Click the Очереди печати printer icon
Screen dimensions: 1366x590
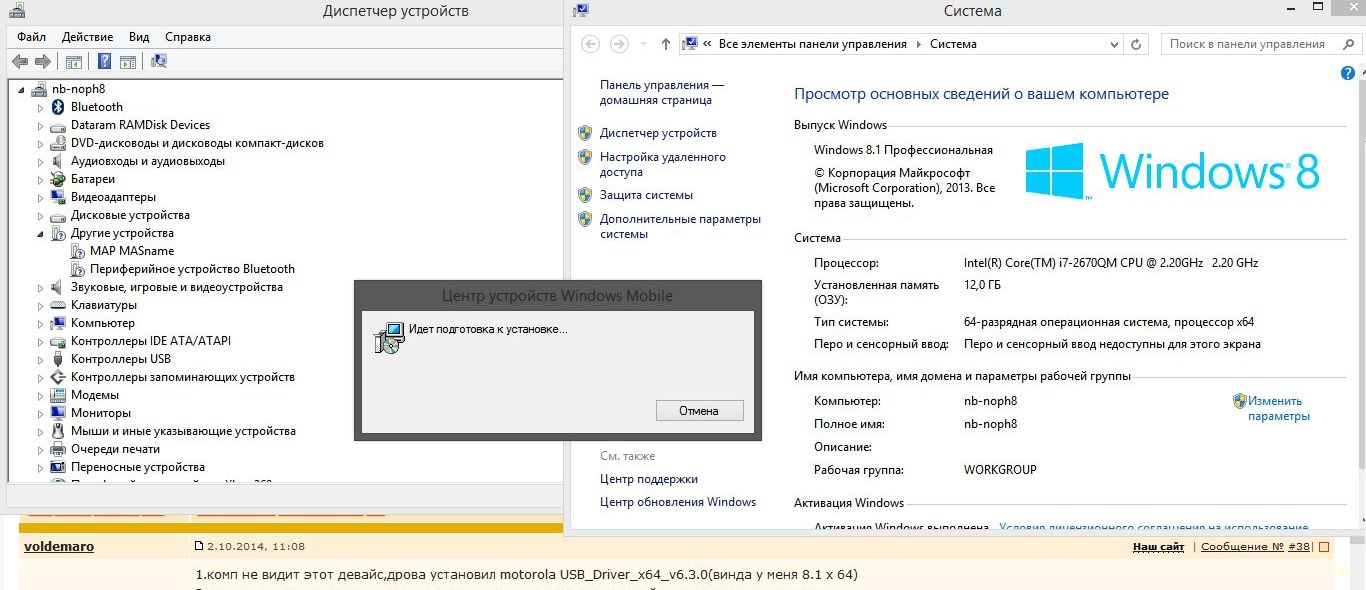[x=58, y=449]
